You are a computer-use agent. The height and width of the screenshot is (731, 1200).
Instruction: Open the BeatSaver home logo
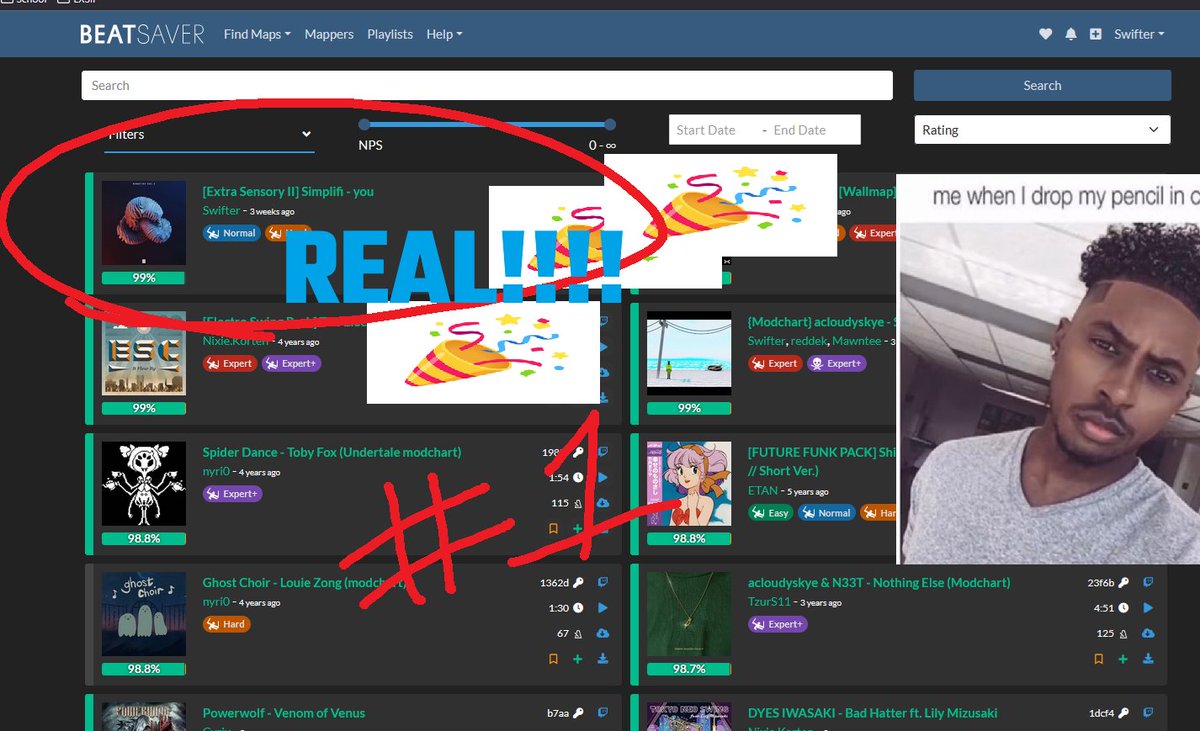[x=142, y=34]
